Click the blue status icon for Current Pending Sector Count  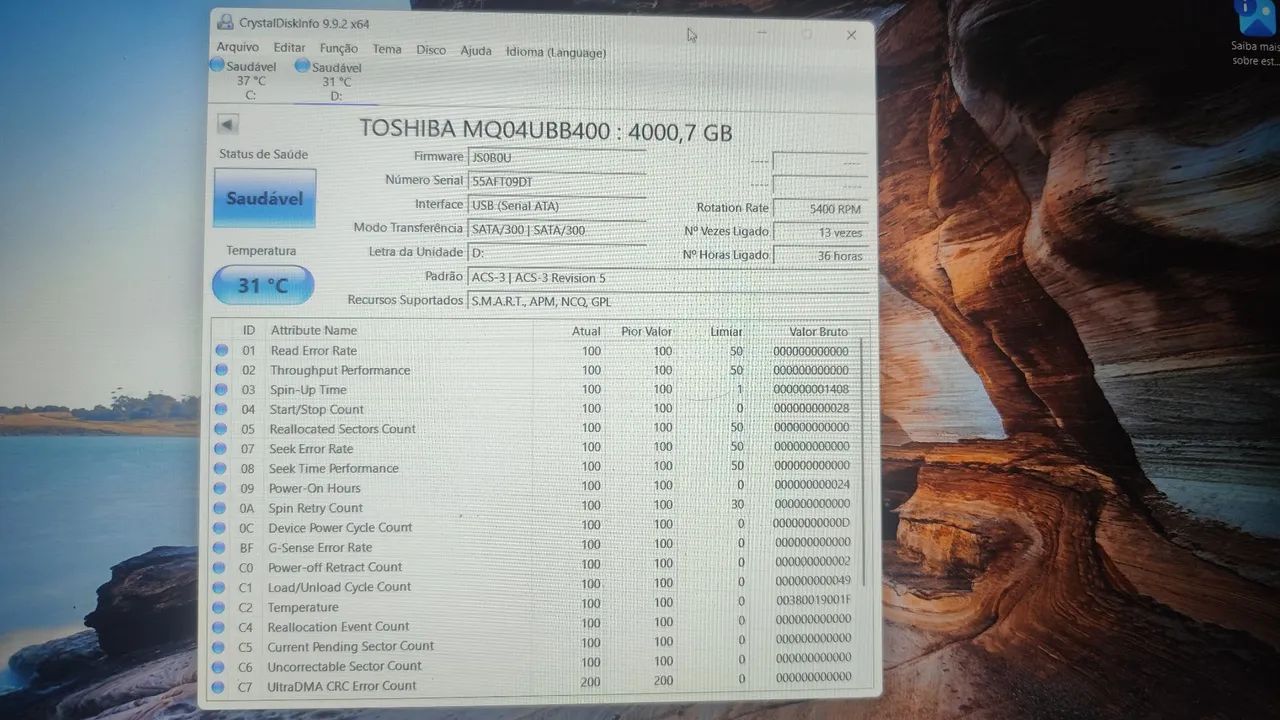coord(218,647)
